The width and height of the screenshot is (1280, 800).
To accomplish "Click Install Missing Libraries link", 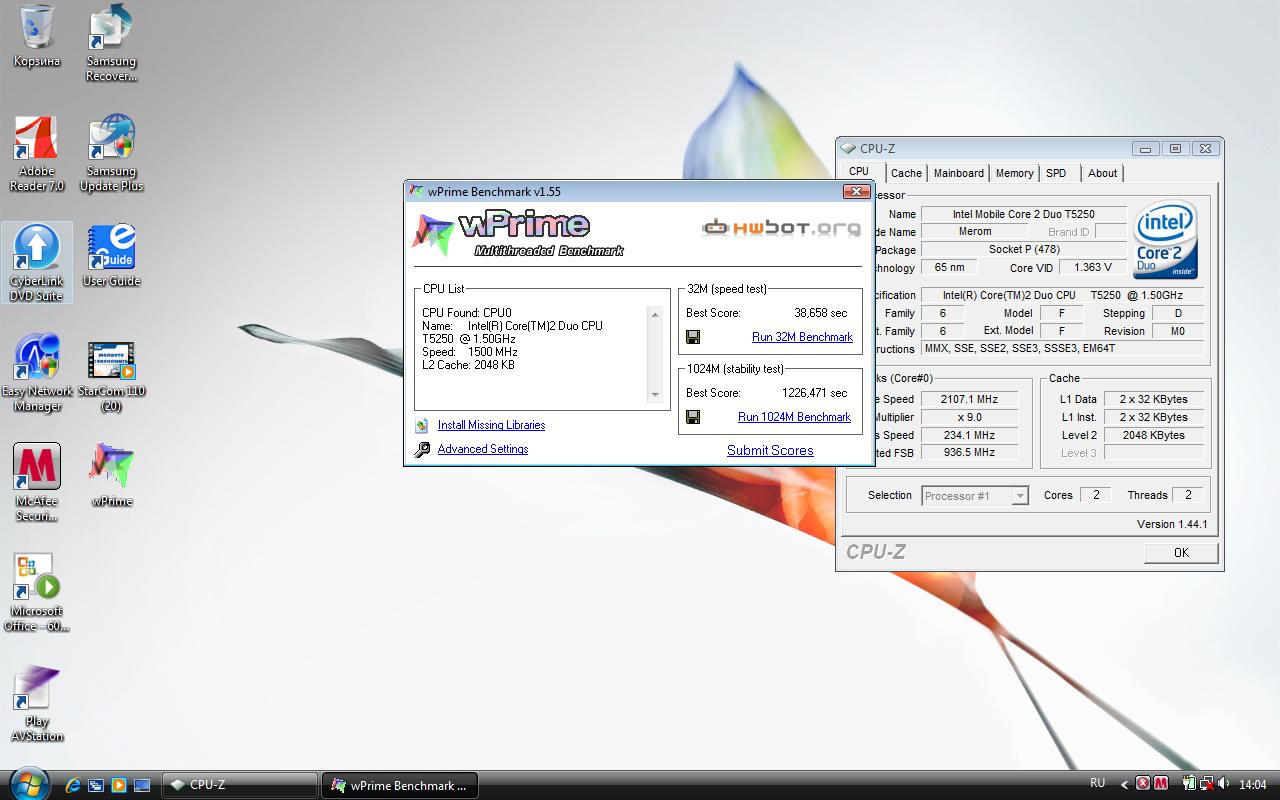I will pos(491,425).
